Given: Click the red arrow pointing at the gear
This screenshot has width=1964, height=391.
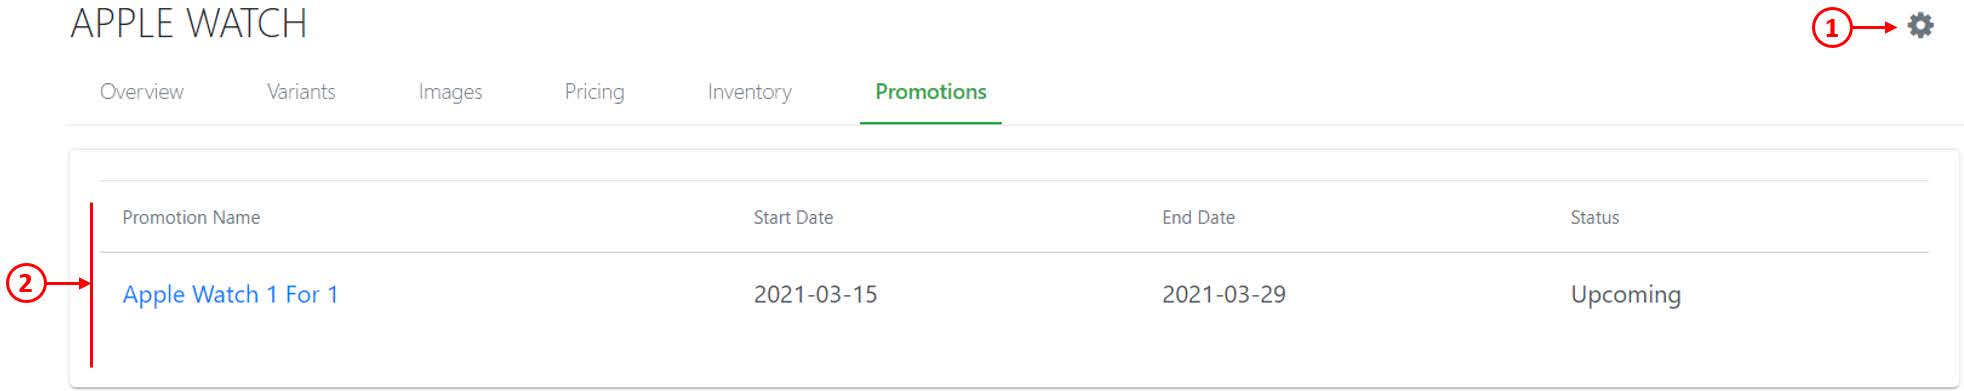Looking at the screenshot, I should (1874, 28).
